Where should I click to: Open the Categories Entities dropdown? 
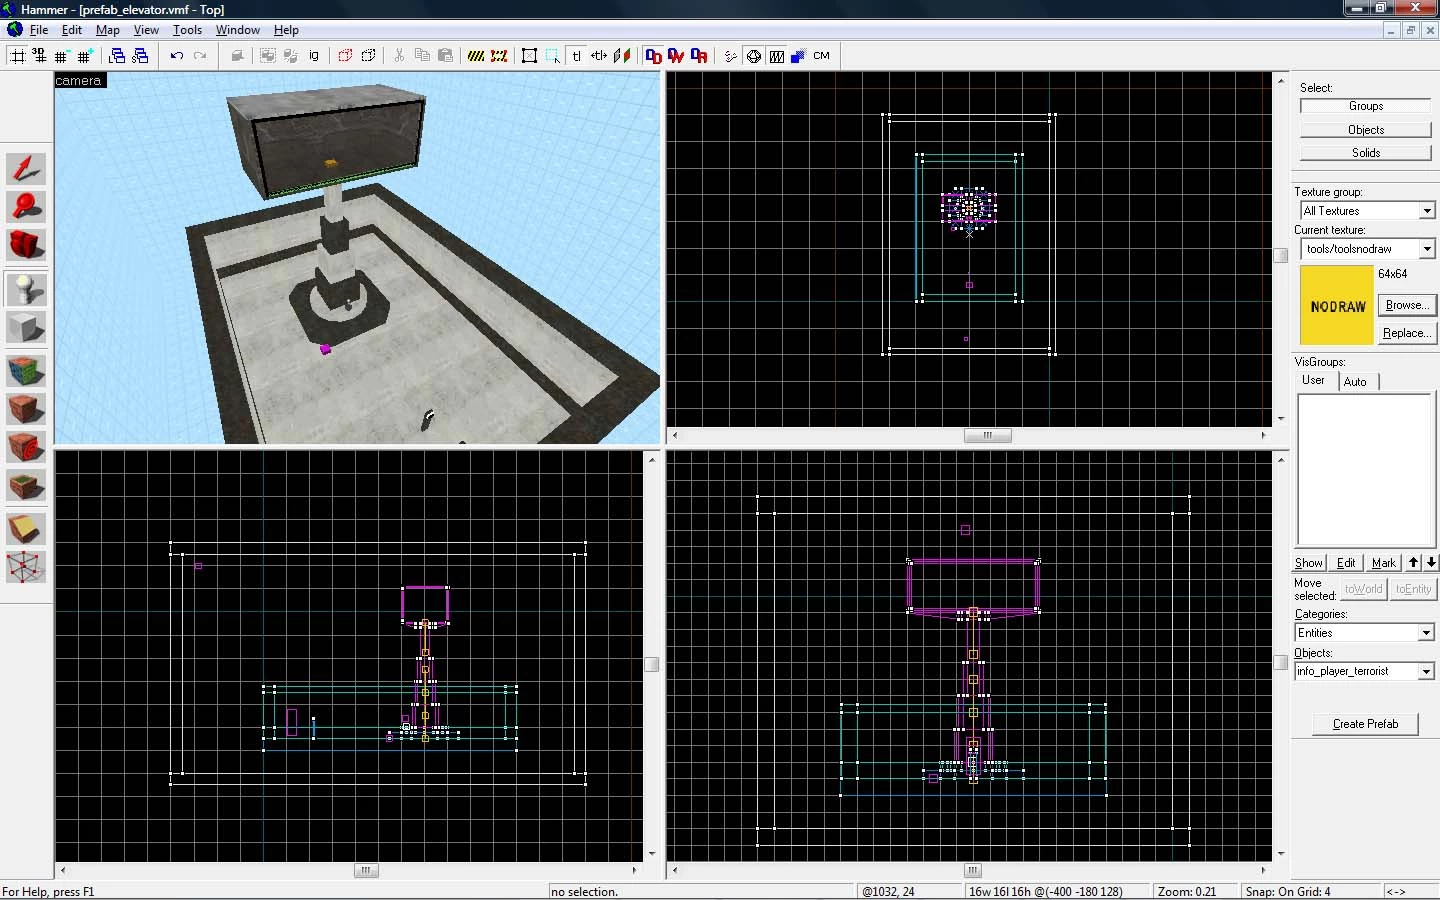[x=1364, y=633]
